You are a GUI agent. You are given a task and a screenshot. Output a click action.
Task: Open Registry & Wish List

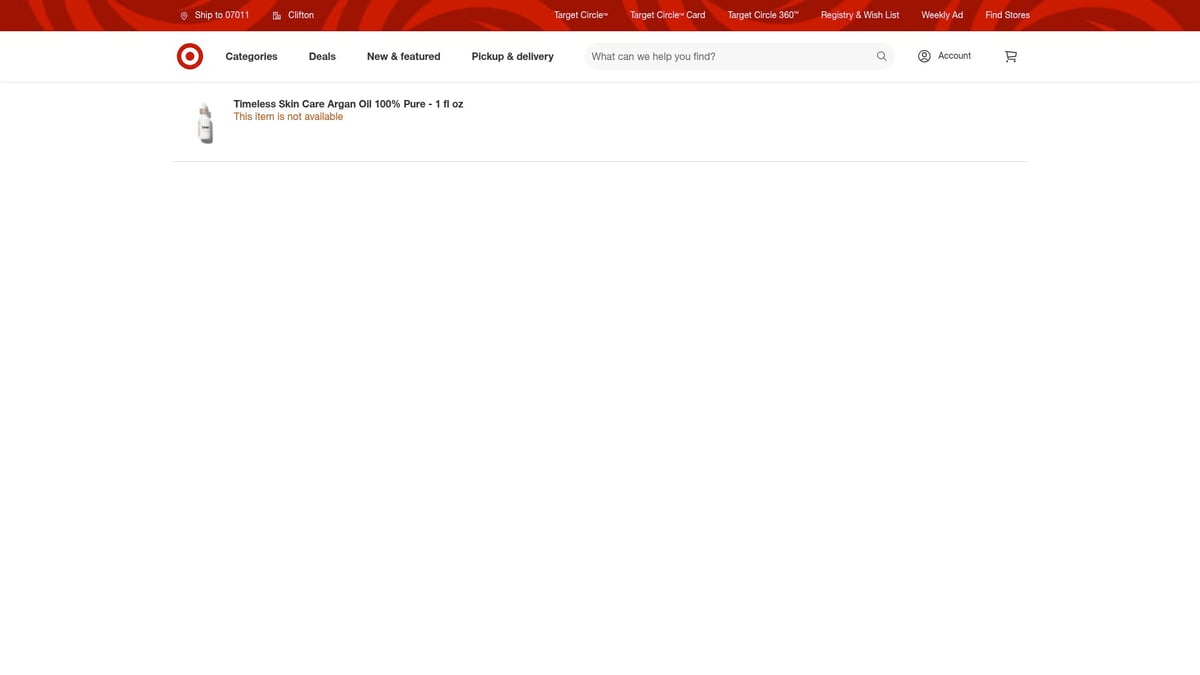(859, 16)
